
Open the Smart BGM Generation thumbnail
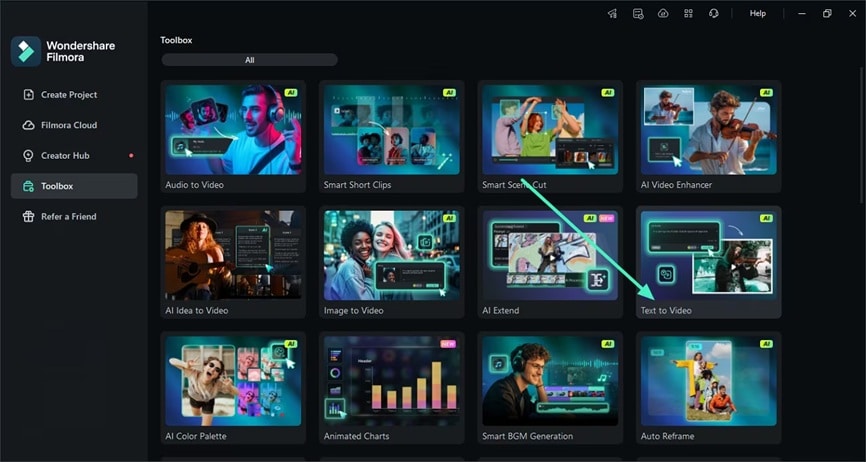point(550,381)
